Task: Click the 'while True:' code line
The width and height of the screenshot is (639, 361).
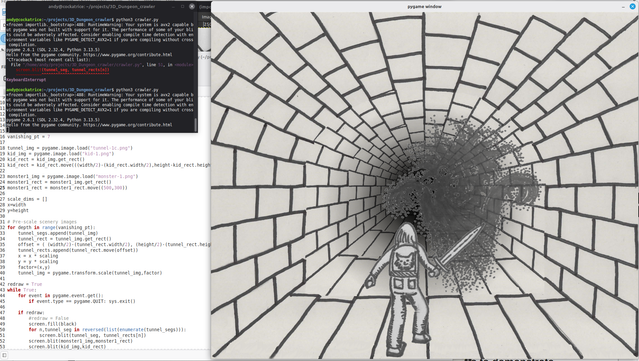Action: click(22, 290)
